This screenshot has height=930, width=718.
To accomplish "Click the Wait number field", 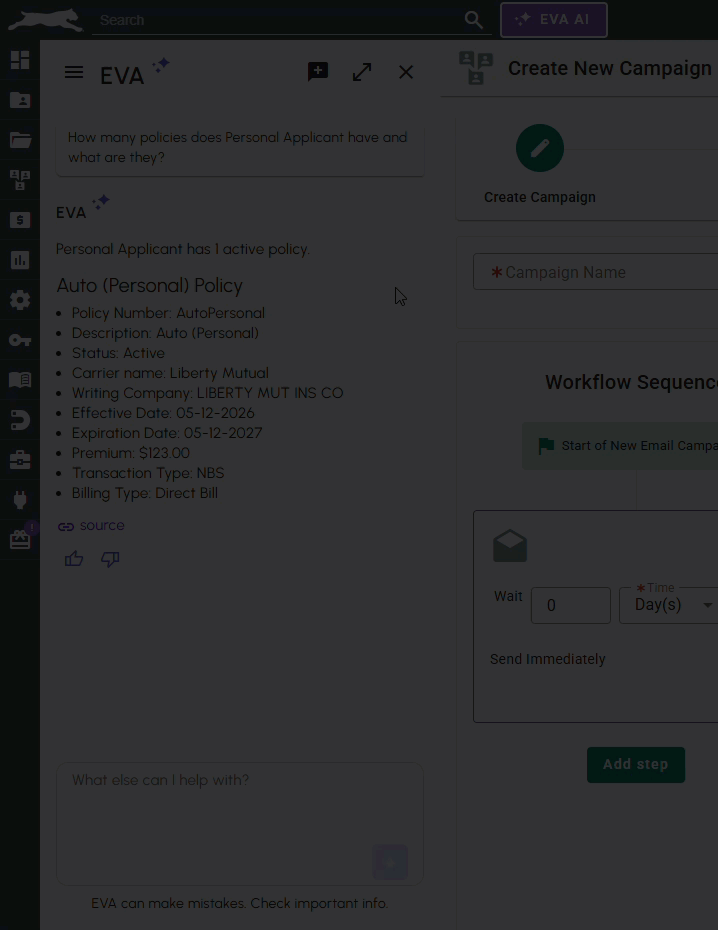I will click(x=570, y=605).
